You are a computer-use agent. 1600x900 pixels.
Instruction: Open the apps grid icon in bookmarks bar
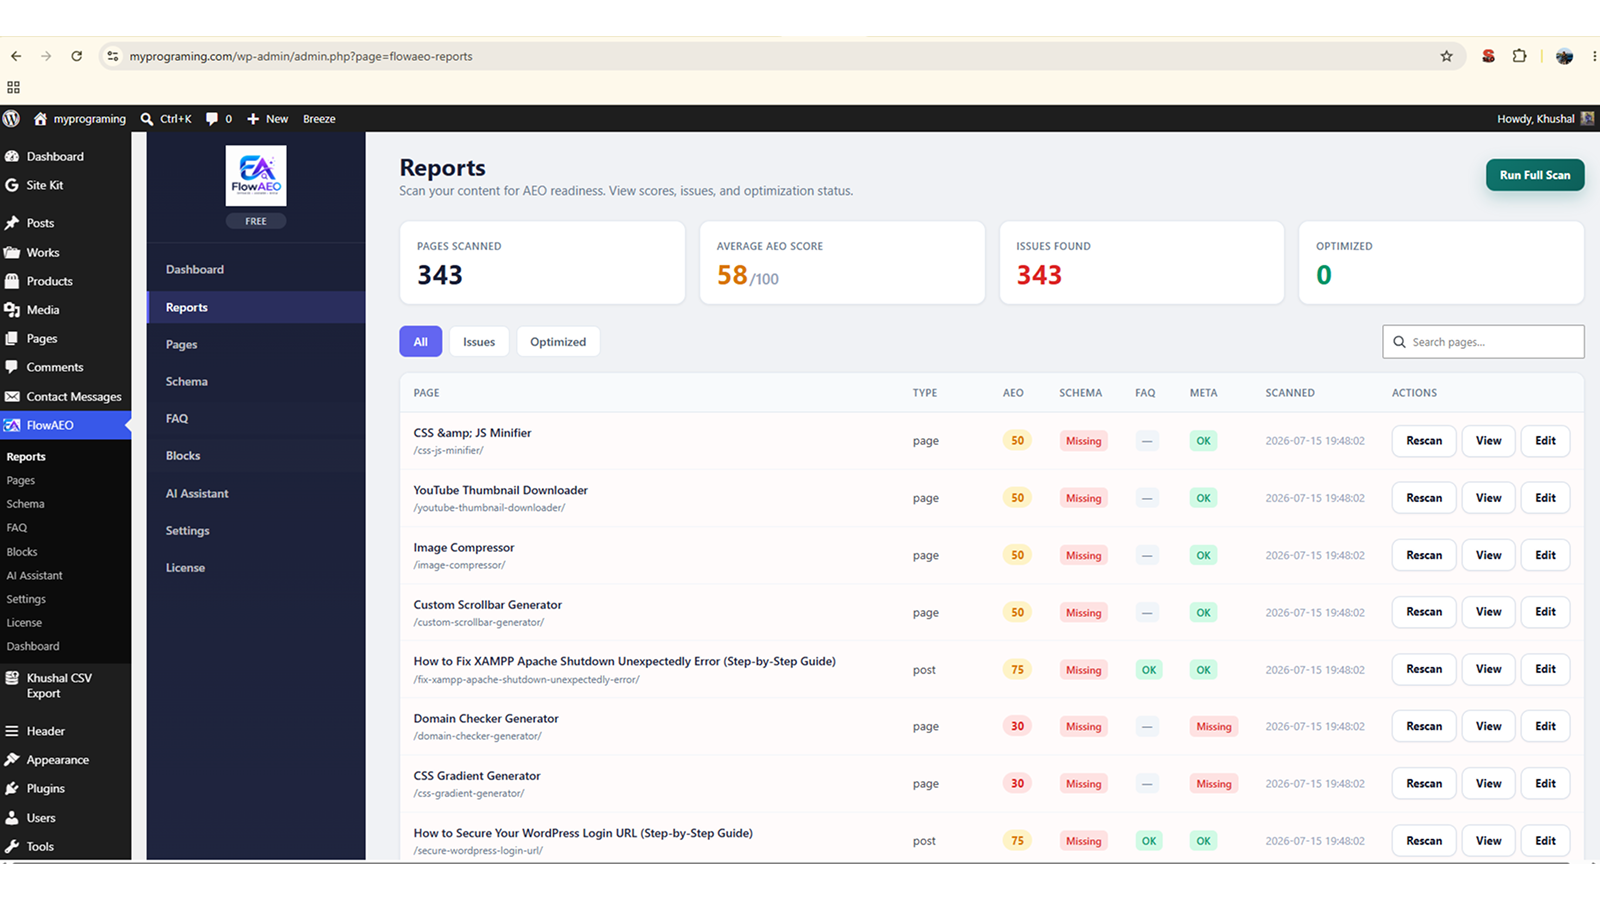point(13,87)
